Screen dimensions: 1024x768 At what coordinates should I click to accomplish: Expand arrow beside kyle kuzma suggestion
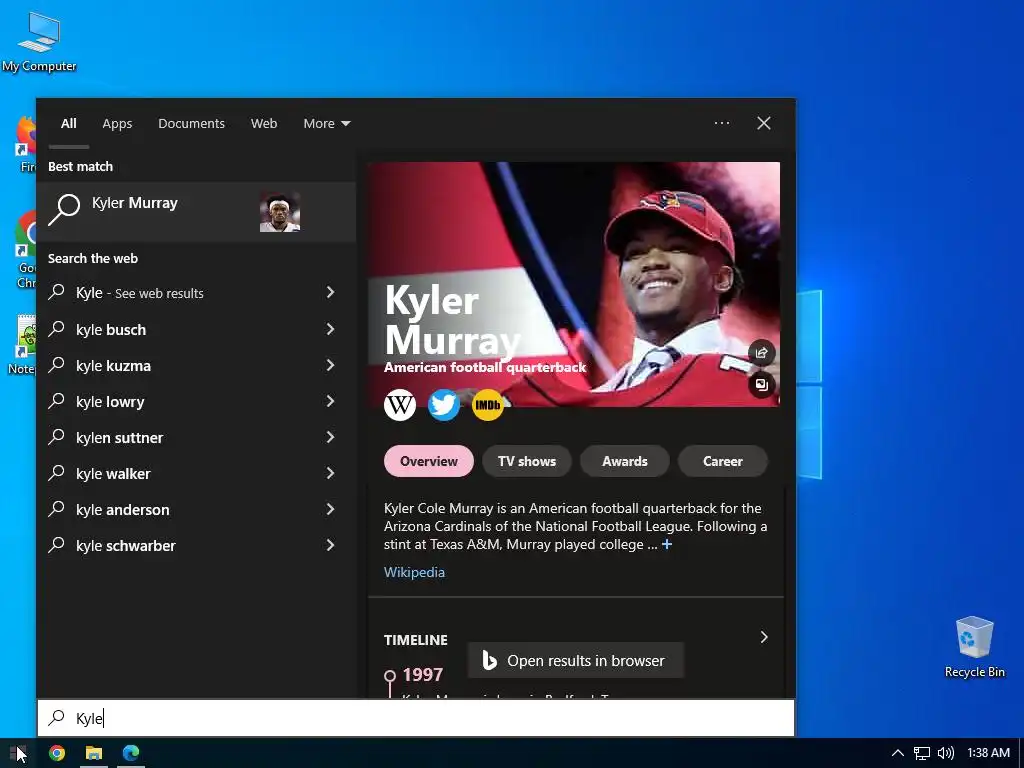tap(330, 365)
